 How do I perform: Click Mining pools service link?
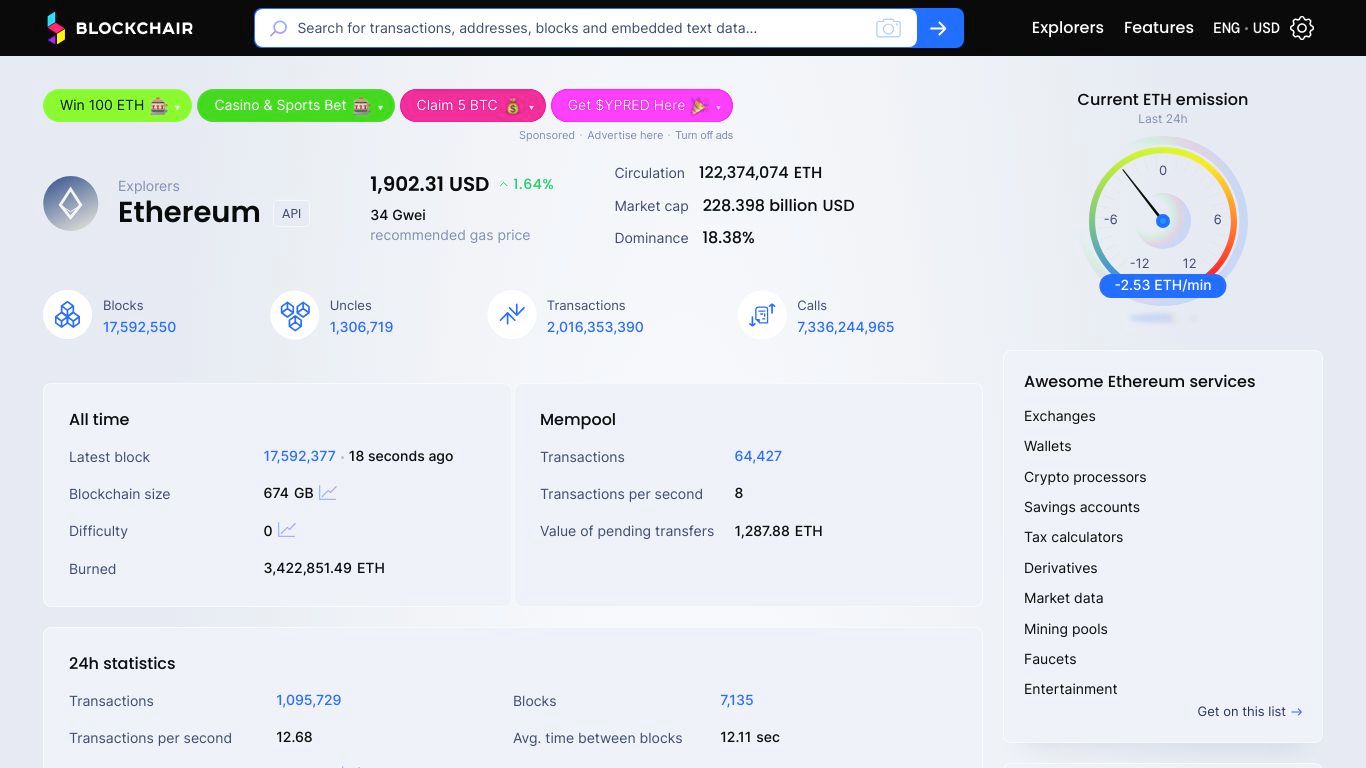pyautogui.click(x=1065, y=629)
